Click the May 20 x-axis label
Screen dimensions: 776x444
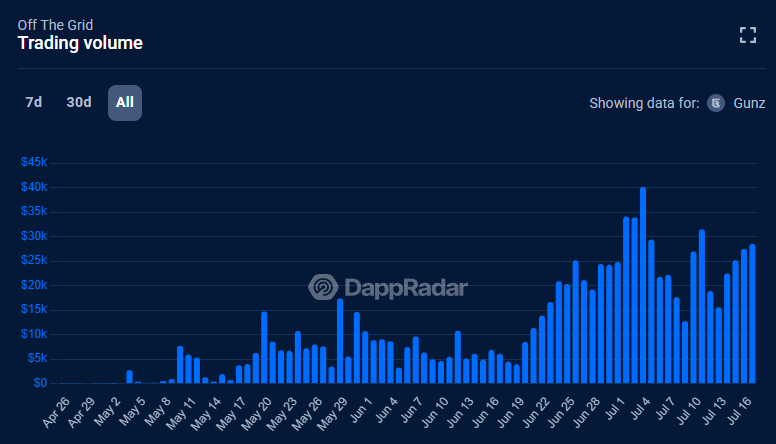256,413
